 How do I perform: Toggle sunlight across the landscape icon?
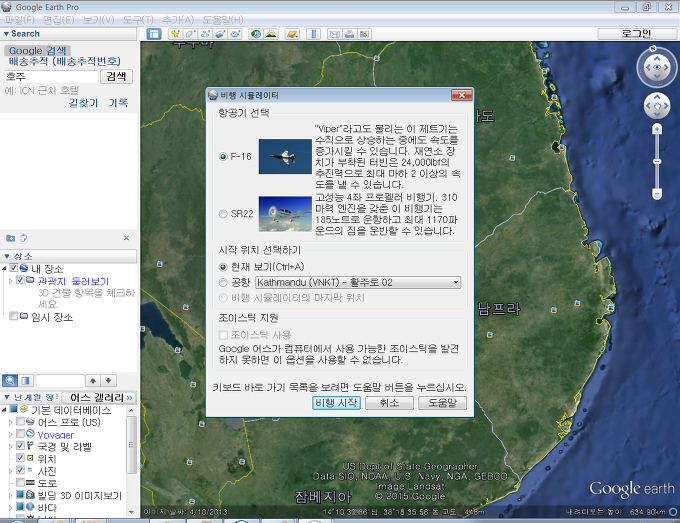pos(271,34)
